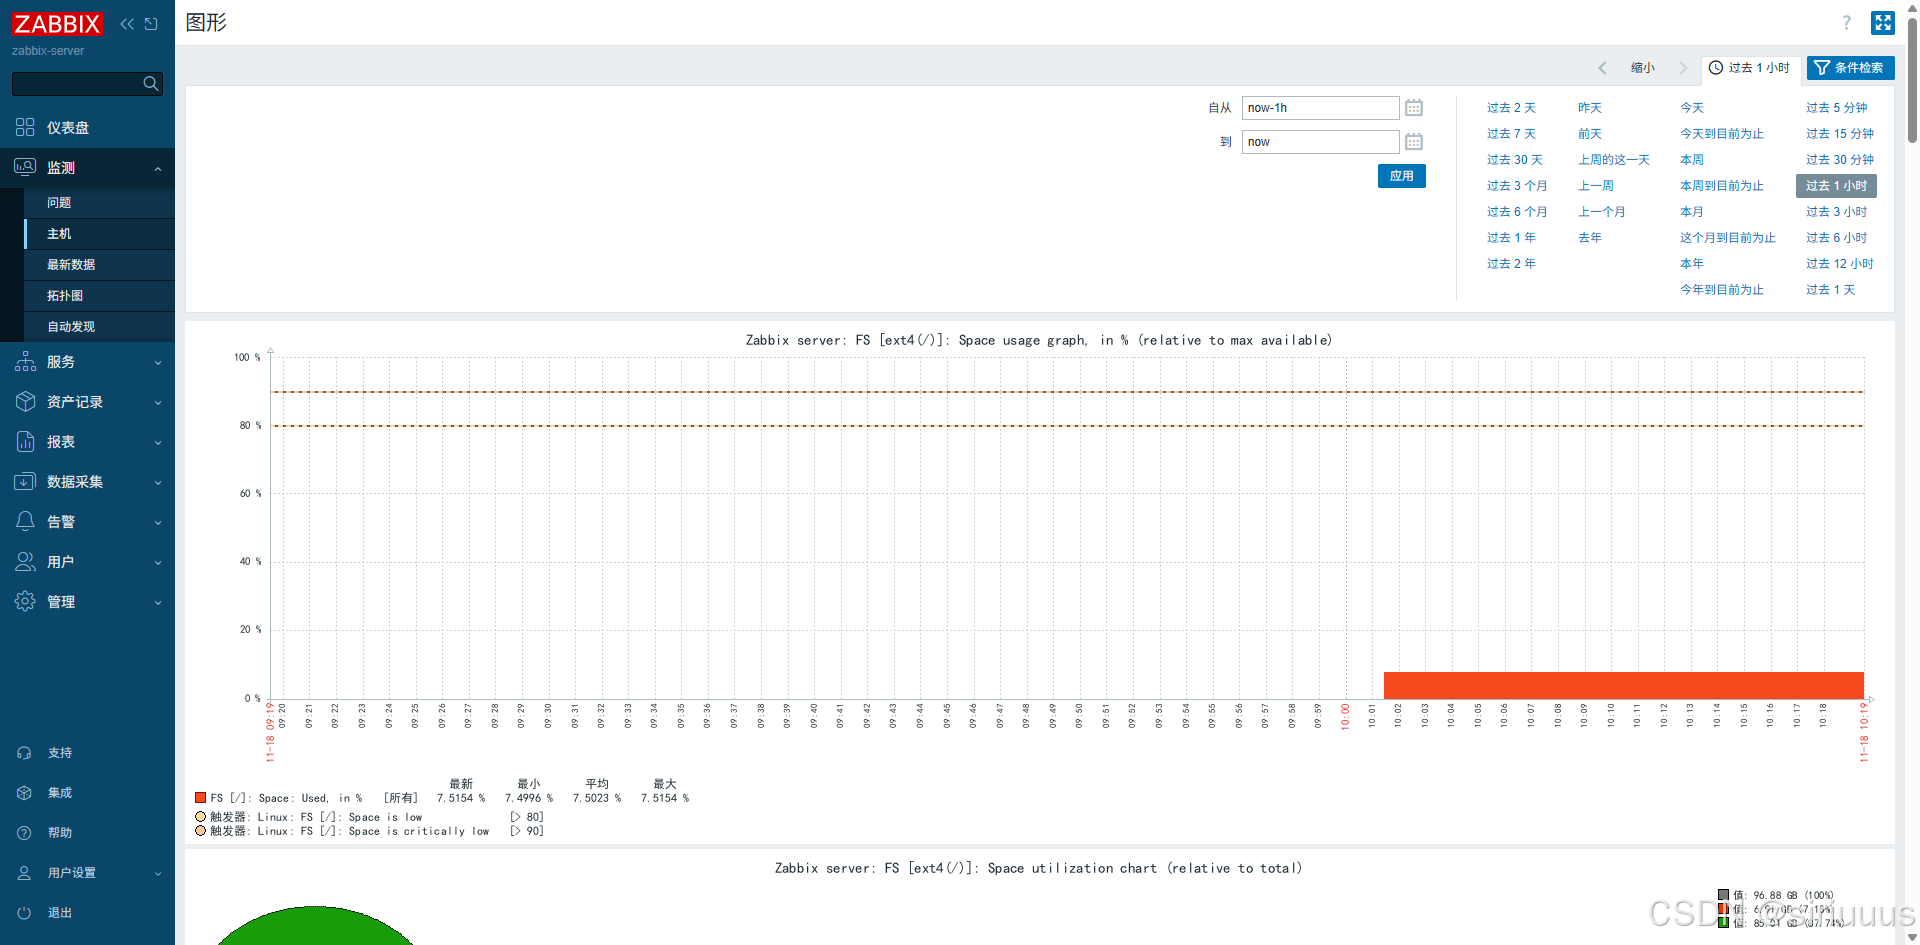Click the 管理 gear icon
This screenshot has height=945, width=1920.
(25, 602)
